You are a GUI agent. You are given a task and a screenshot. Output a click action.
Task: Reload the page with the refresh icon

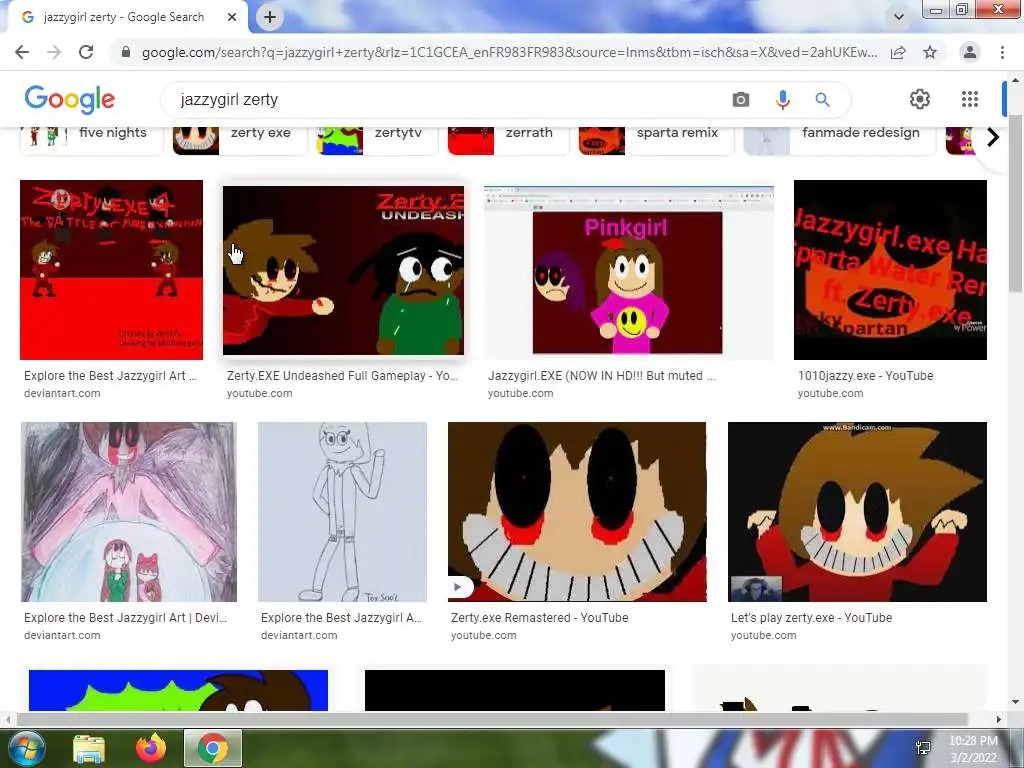(86, 52)
